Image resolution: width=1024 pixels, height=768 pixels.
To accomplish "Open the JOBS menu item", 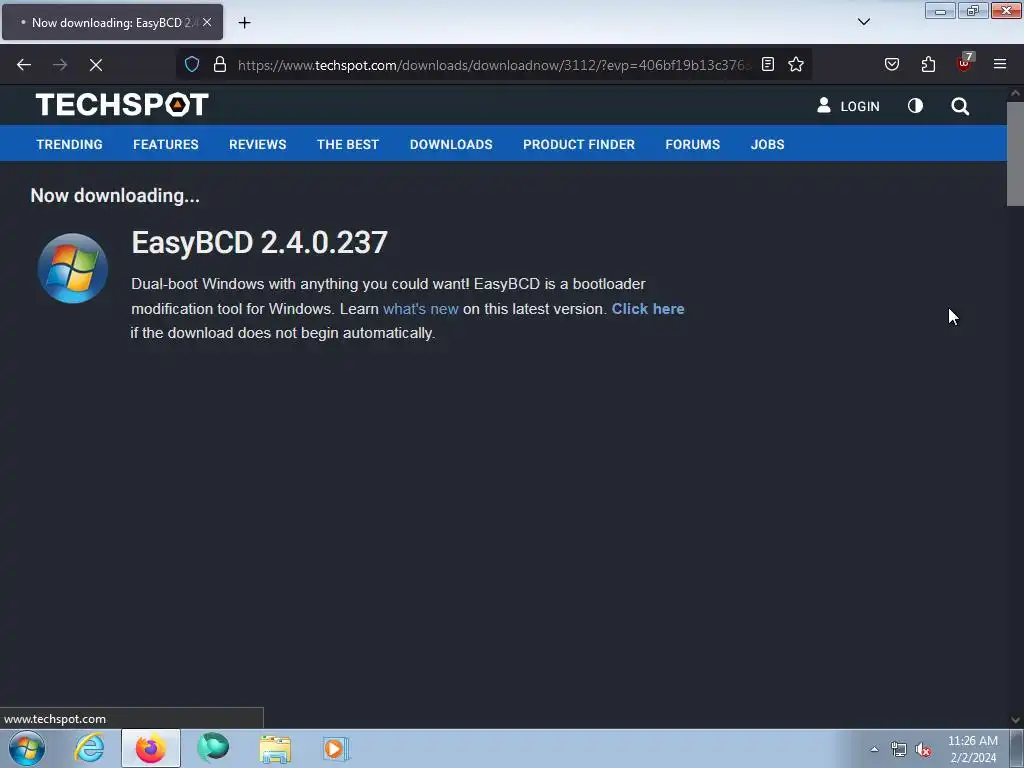I will point(767,144).
